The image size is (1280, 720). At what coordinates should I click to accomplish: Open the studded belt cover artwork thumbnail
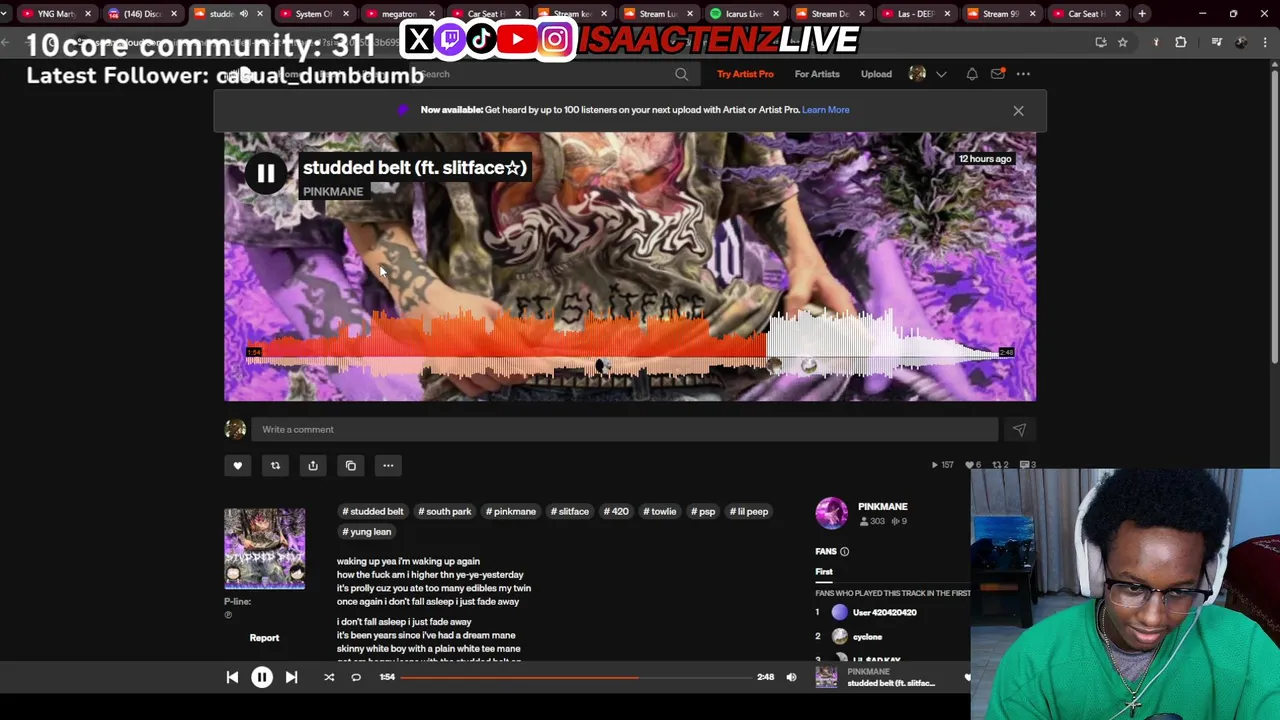pos(264,548)
